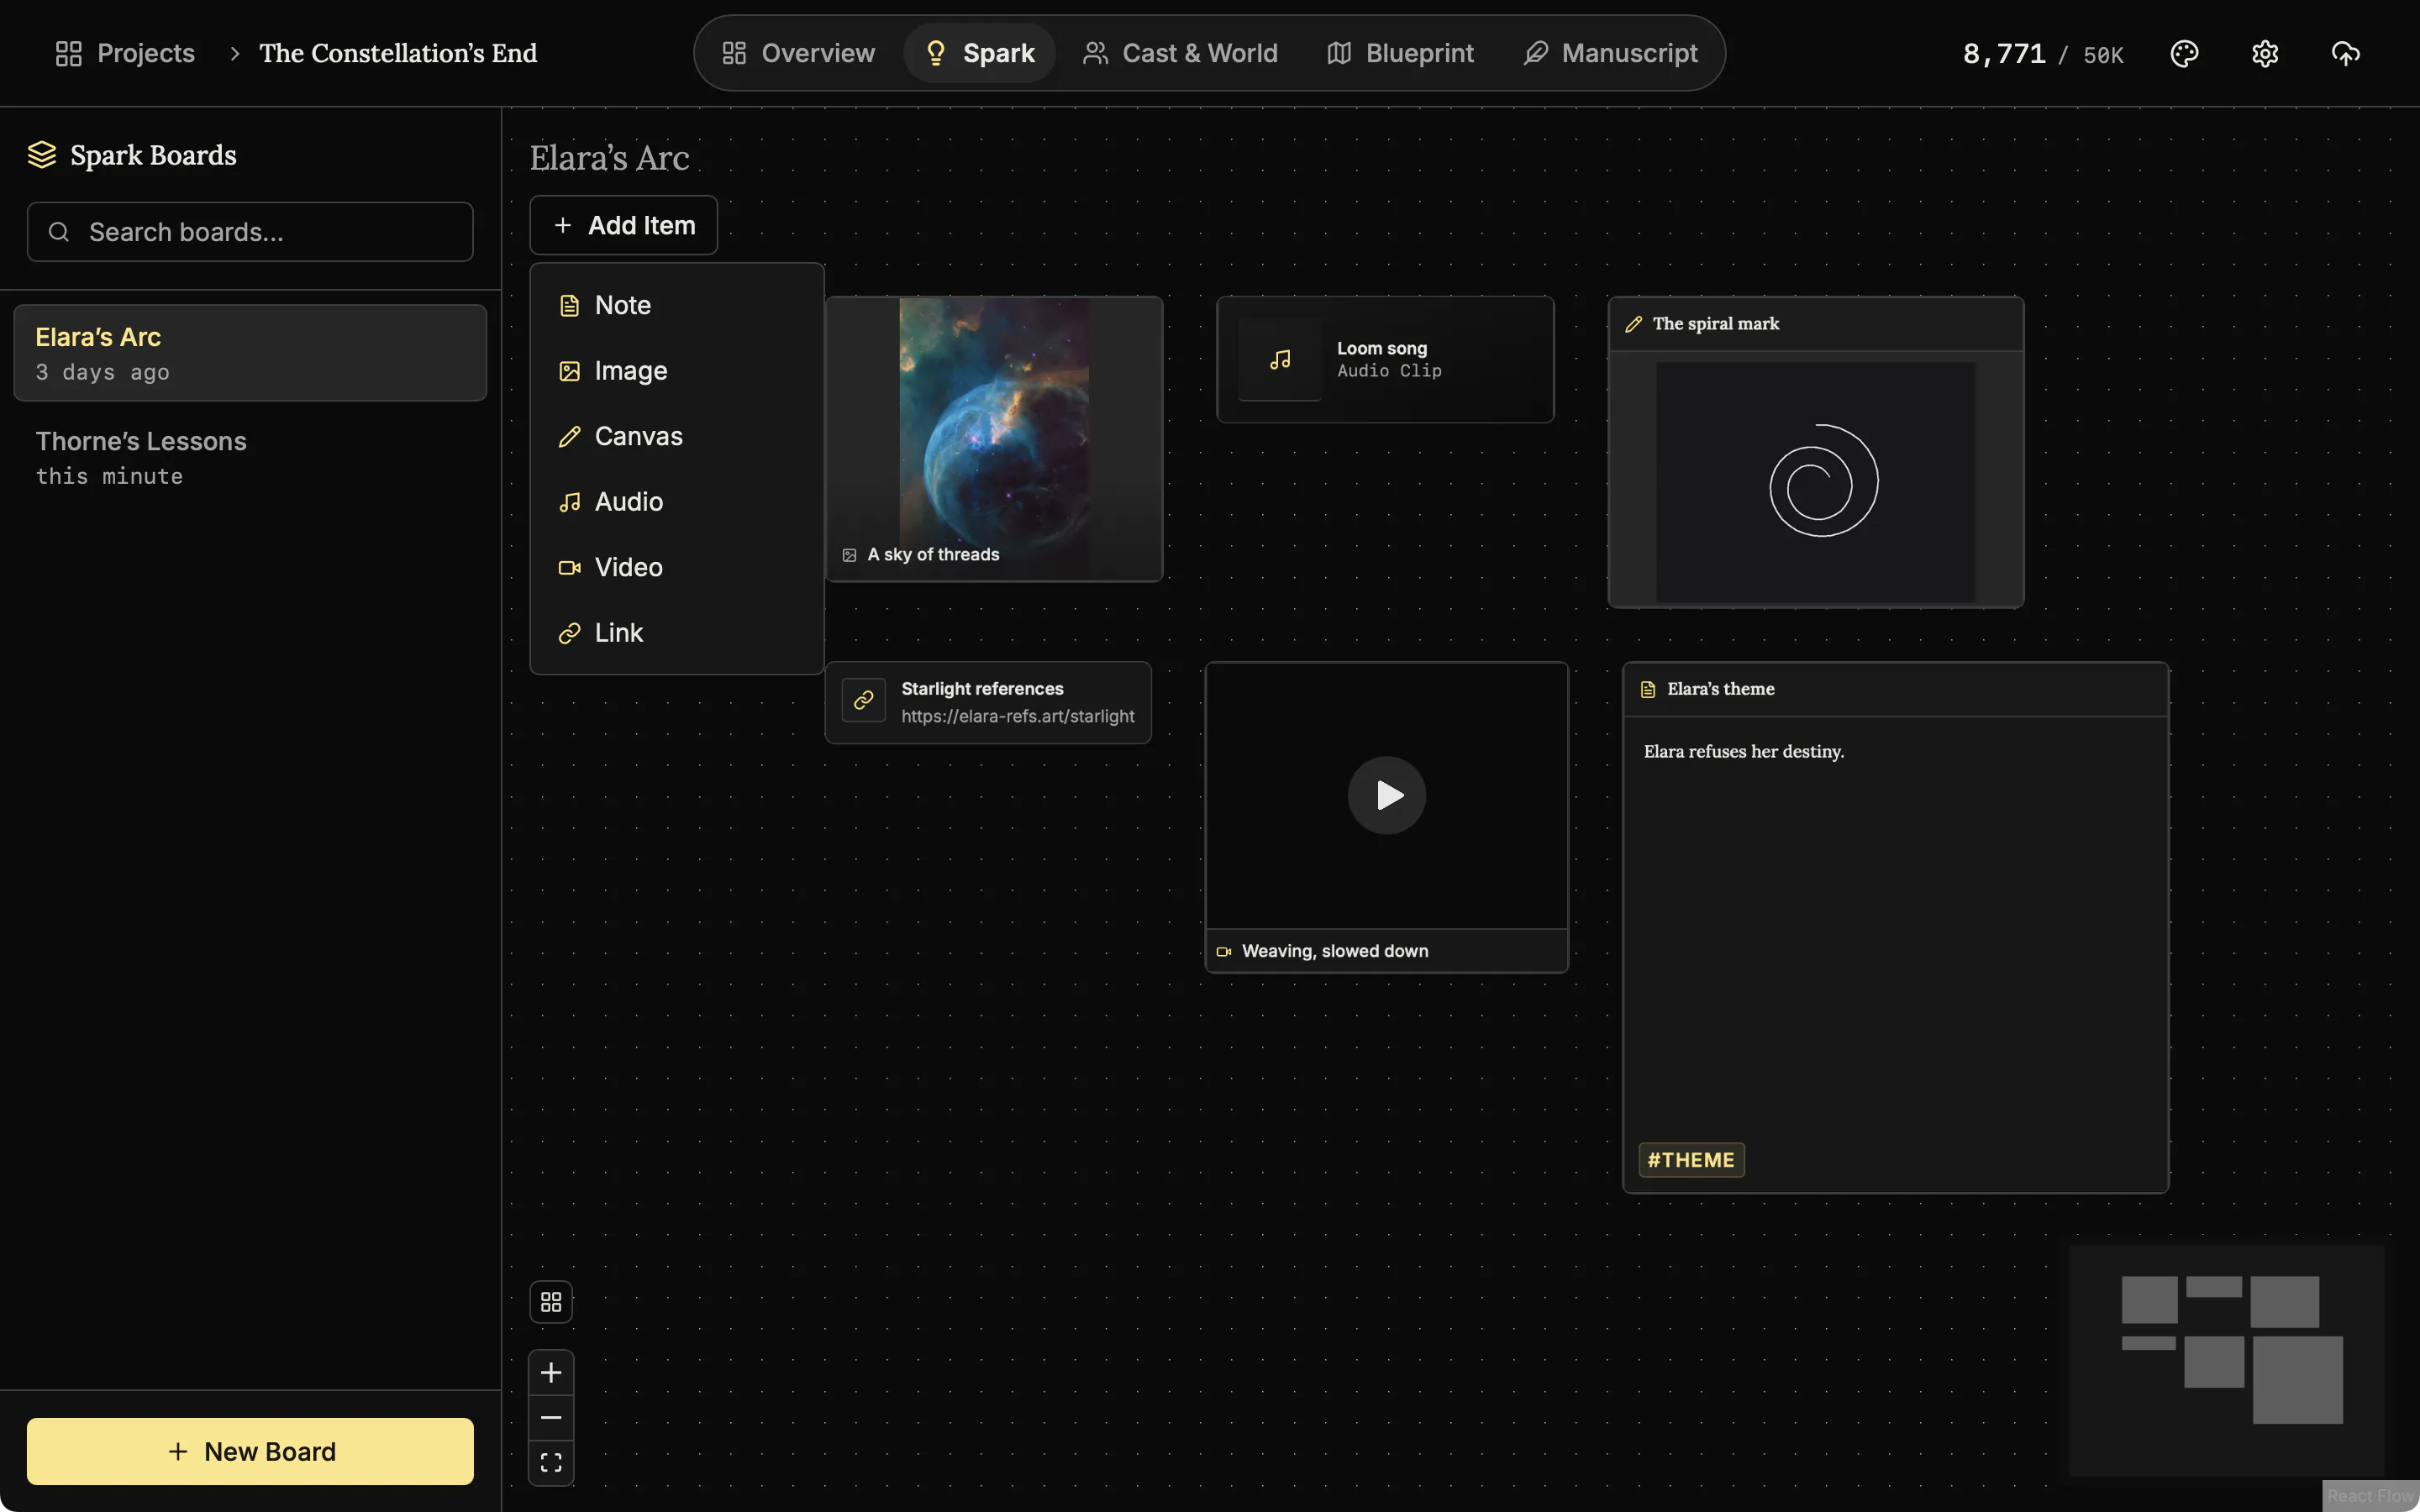Viewport: 2420px width, 1512px height.
Task: Collapse the Add Item dropdown button
Action: tap(623, 225)
